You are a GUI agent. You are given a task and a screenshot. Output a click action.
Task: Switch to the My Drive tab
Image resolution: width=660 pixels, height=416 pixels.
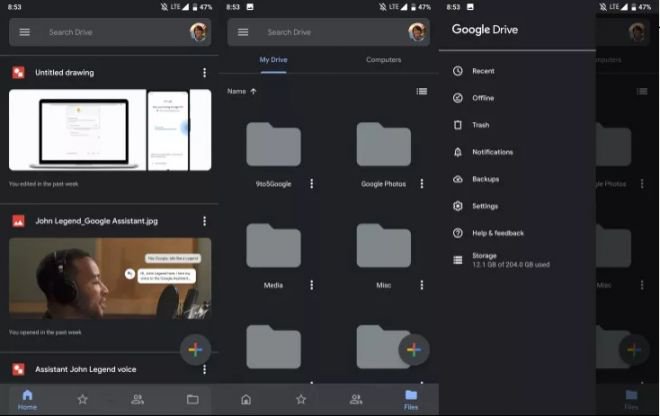point(274,60)
